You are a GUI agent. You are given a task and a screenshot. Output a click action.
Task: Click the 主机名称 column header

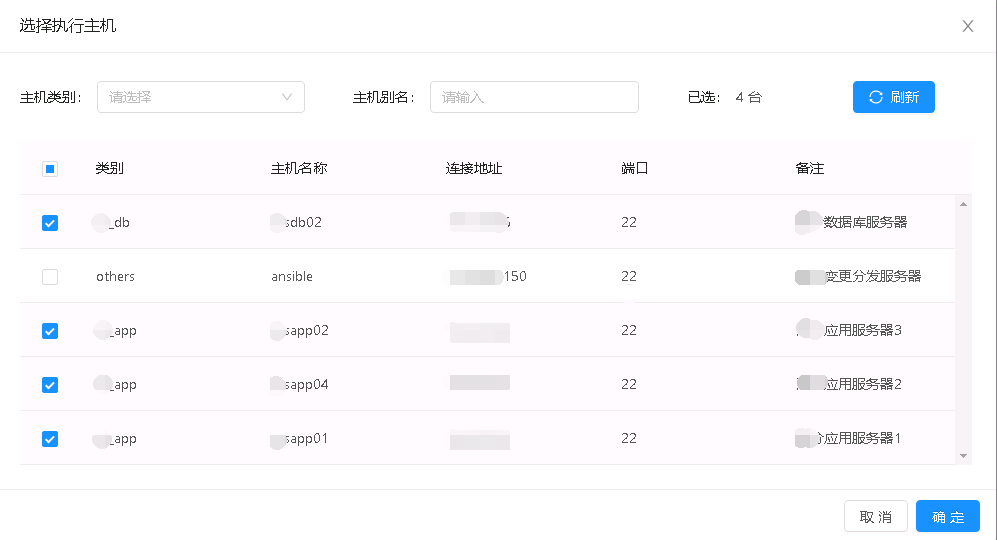299,168
